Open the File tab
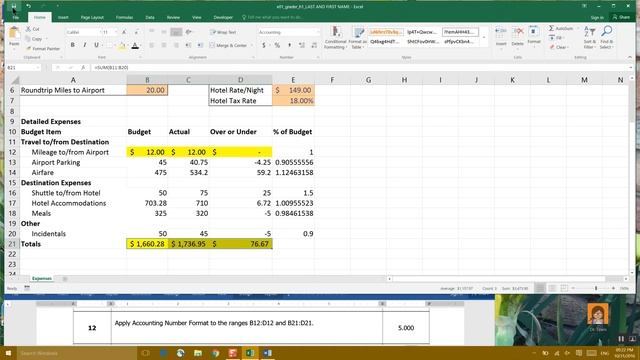 click(x=16, y=18)
